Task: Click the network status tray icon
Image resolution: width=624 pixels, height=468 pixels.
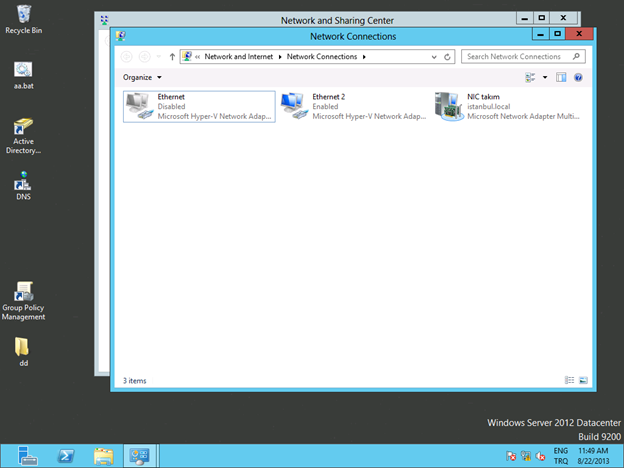Action: click(x=526, y=456)
